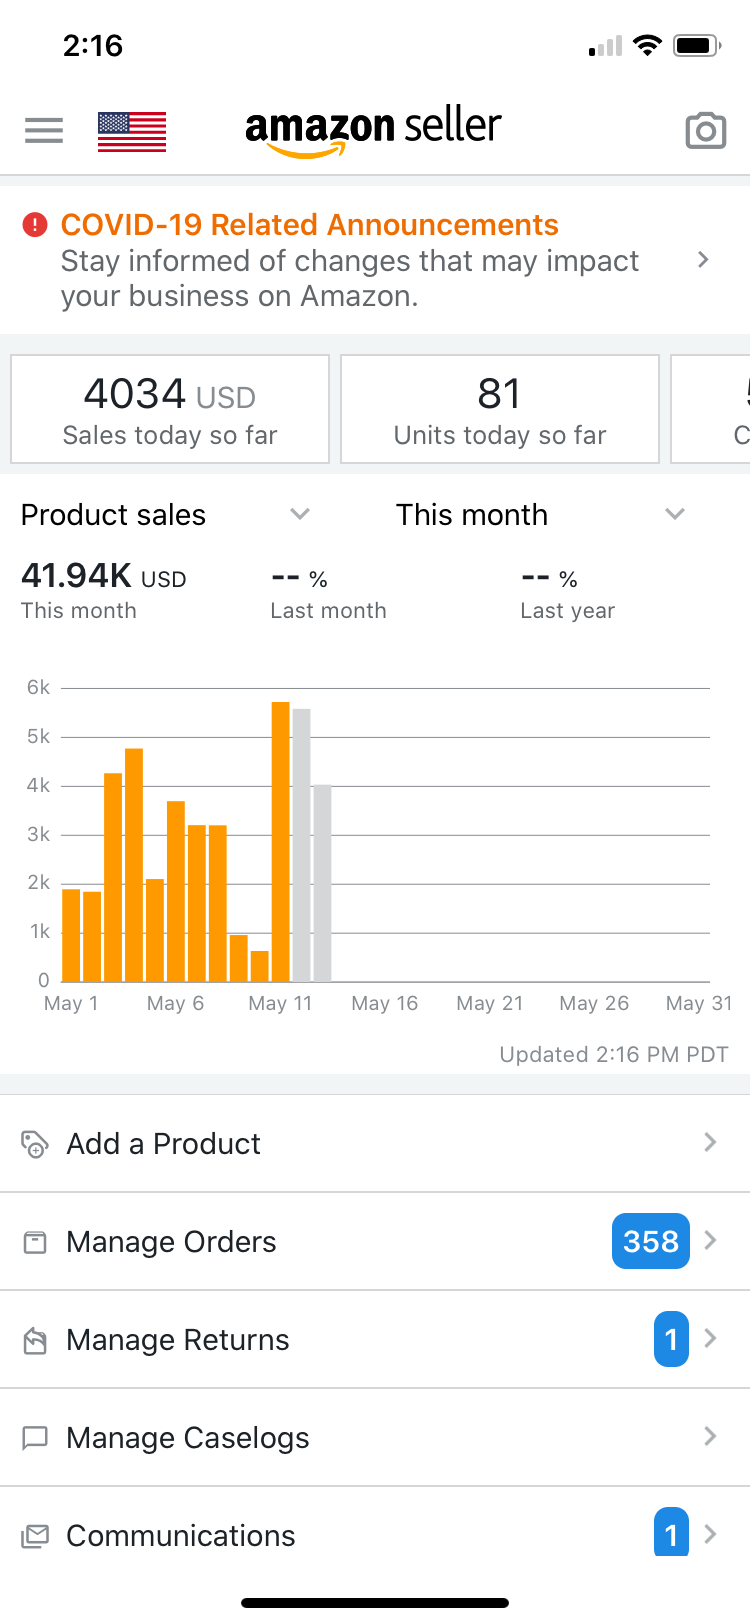Expand the This month dropdown
Viewport: 750px width, 1624px height.
(x=674, y=514)
